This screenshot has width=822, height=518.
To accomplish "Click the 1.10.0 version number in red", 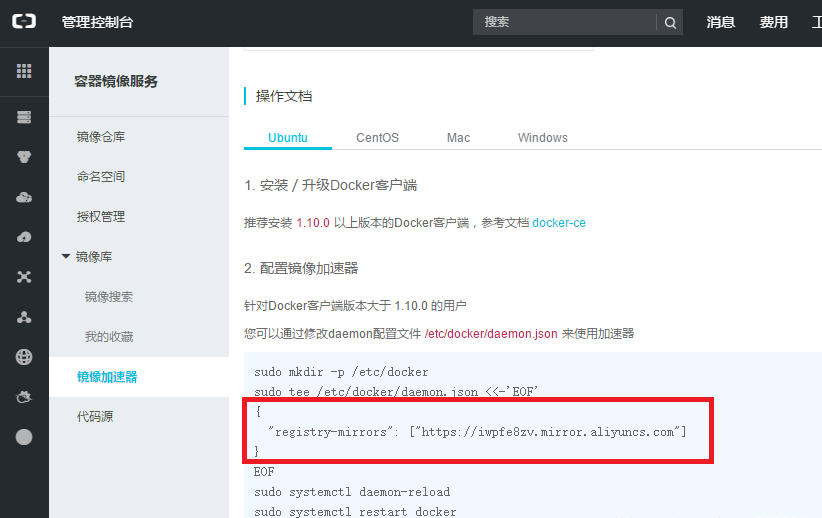I will tap(313, 223).
